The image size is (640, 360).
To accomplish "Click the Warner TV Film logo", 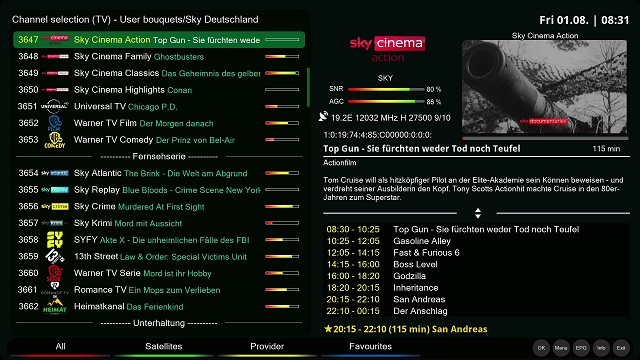I will [55, 123].
